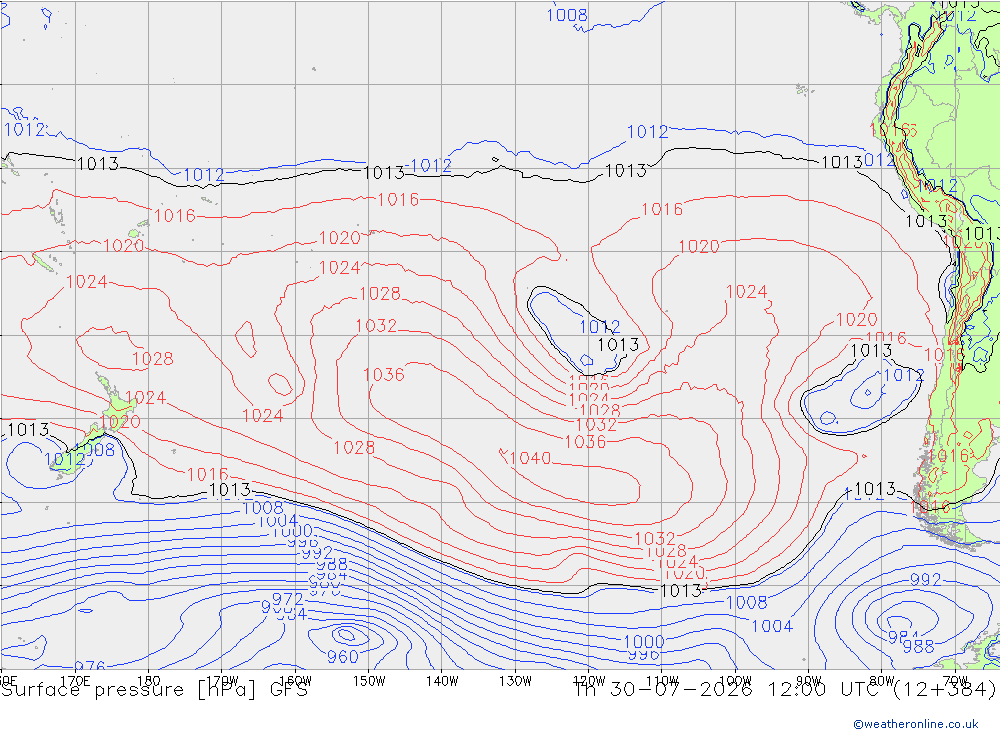Click the 110W longitude label

click(x=662, y=681)
